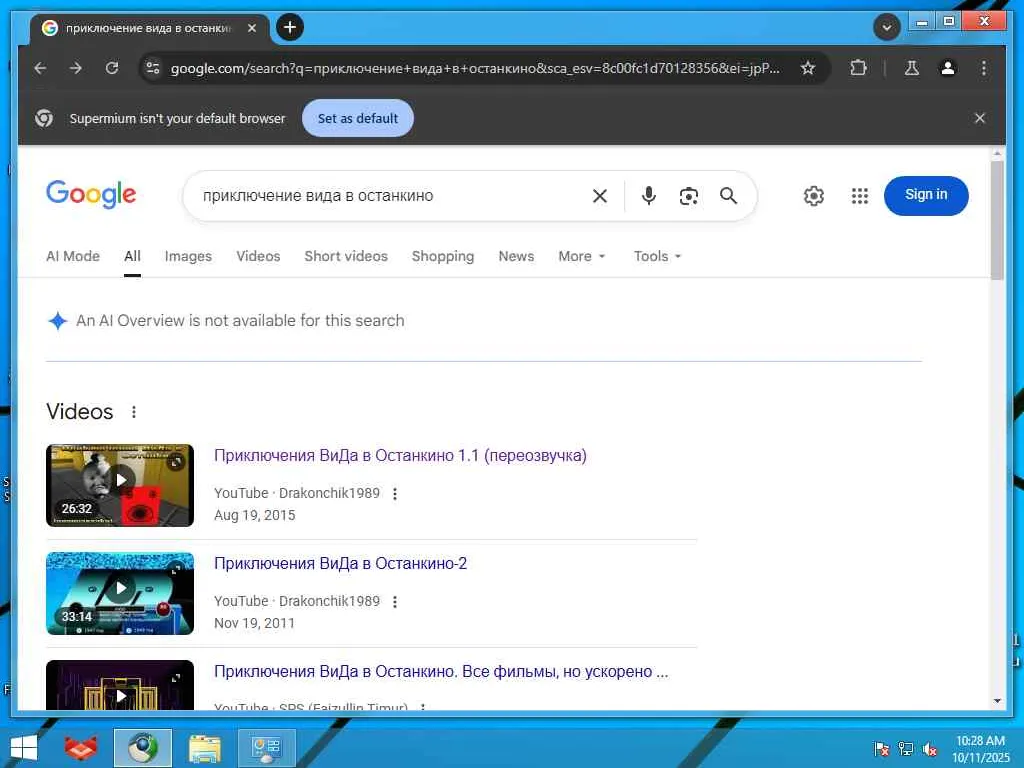Switch to the Short videos tab
This screenshot has width=1024, height=768.
point(346,256)
